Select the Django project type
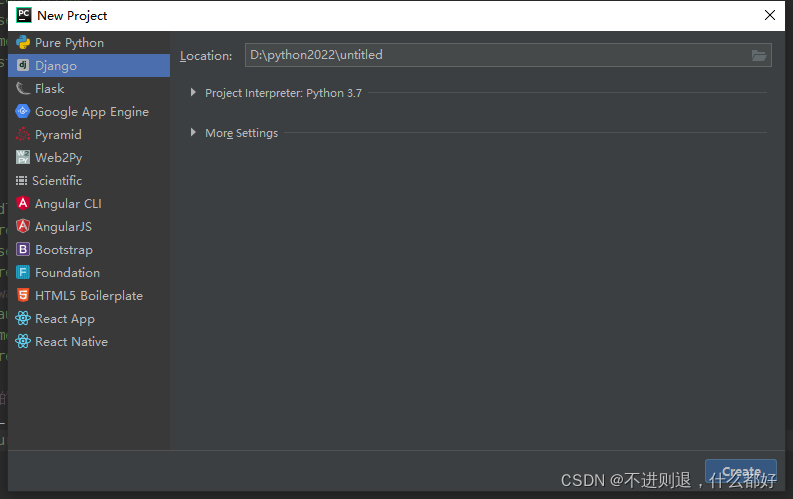This screenshot has width=793, height=499. (x=56, y=66)
